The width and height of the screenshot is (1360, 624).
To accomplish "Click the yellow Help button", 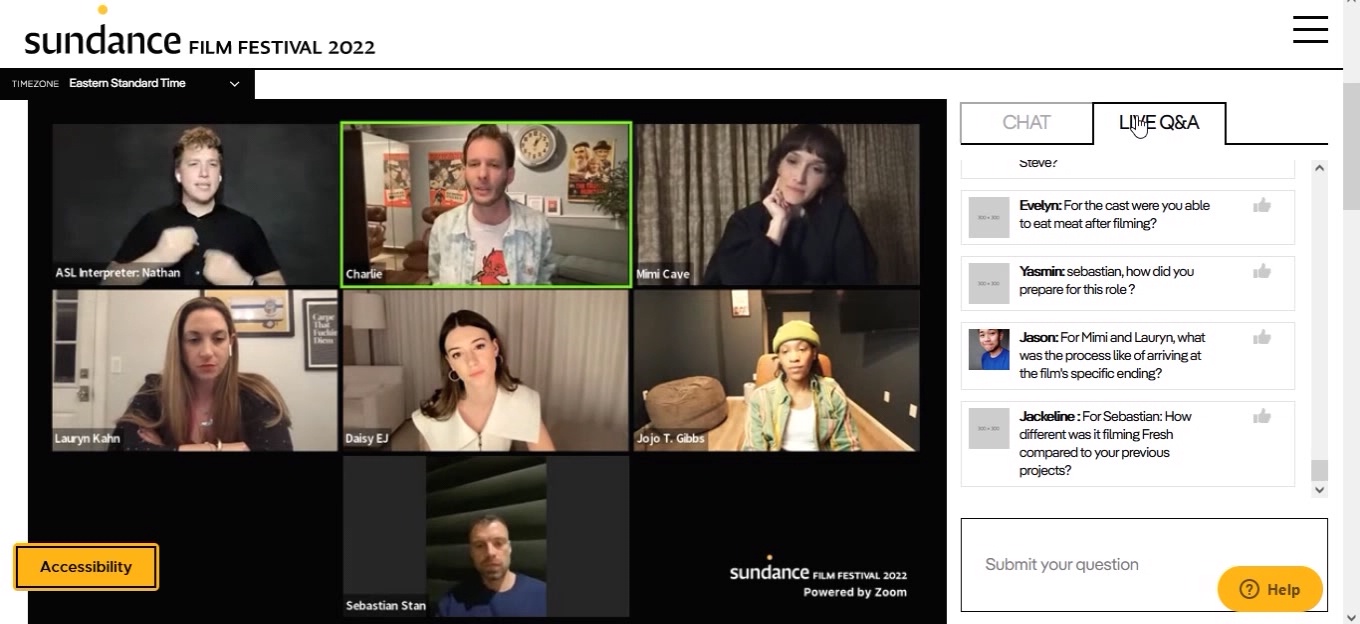I will [1269, 589].
